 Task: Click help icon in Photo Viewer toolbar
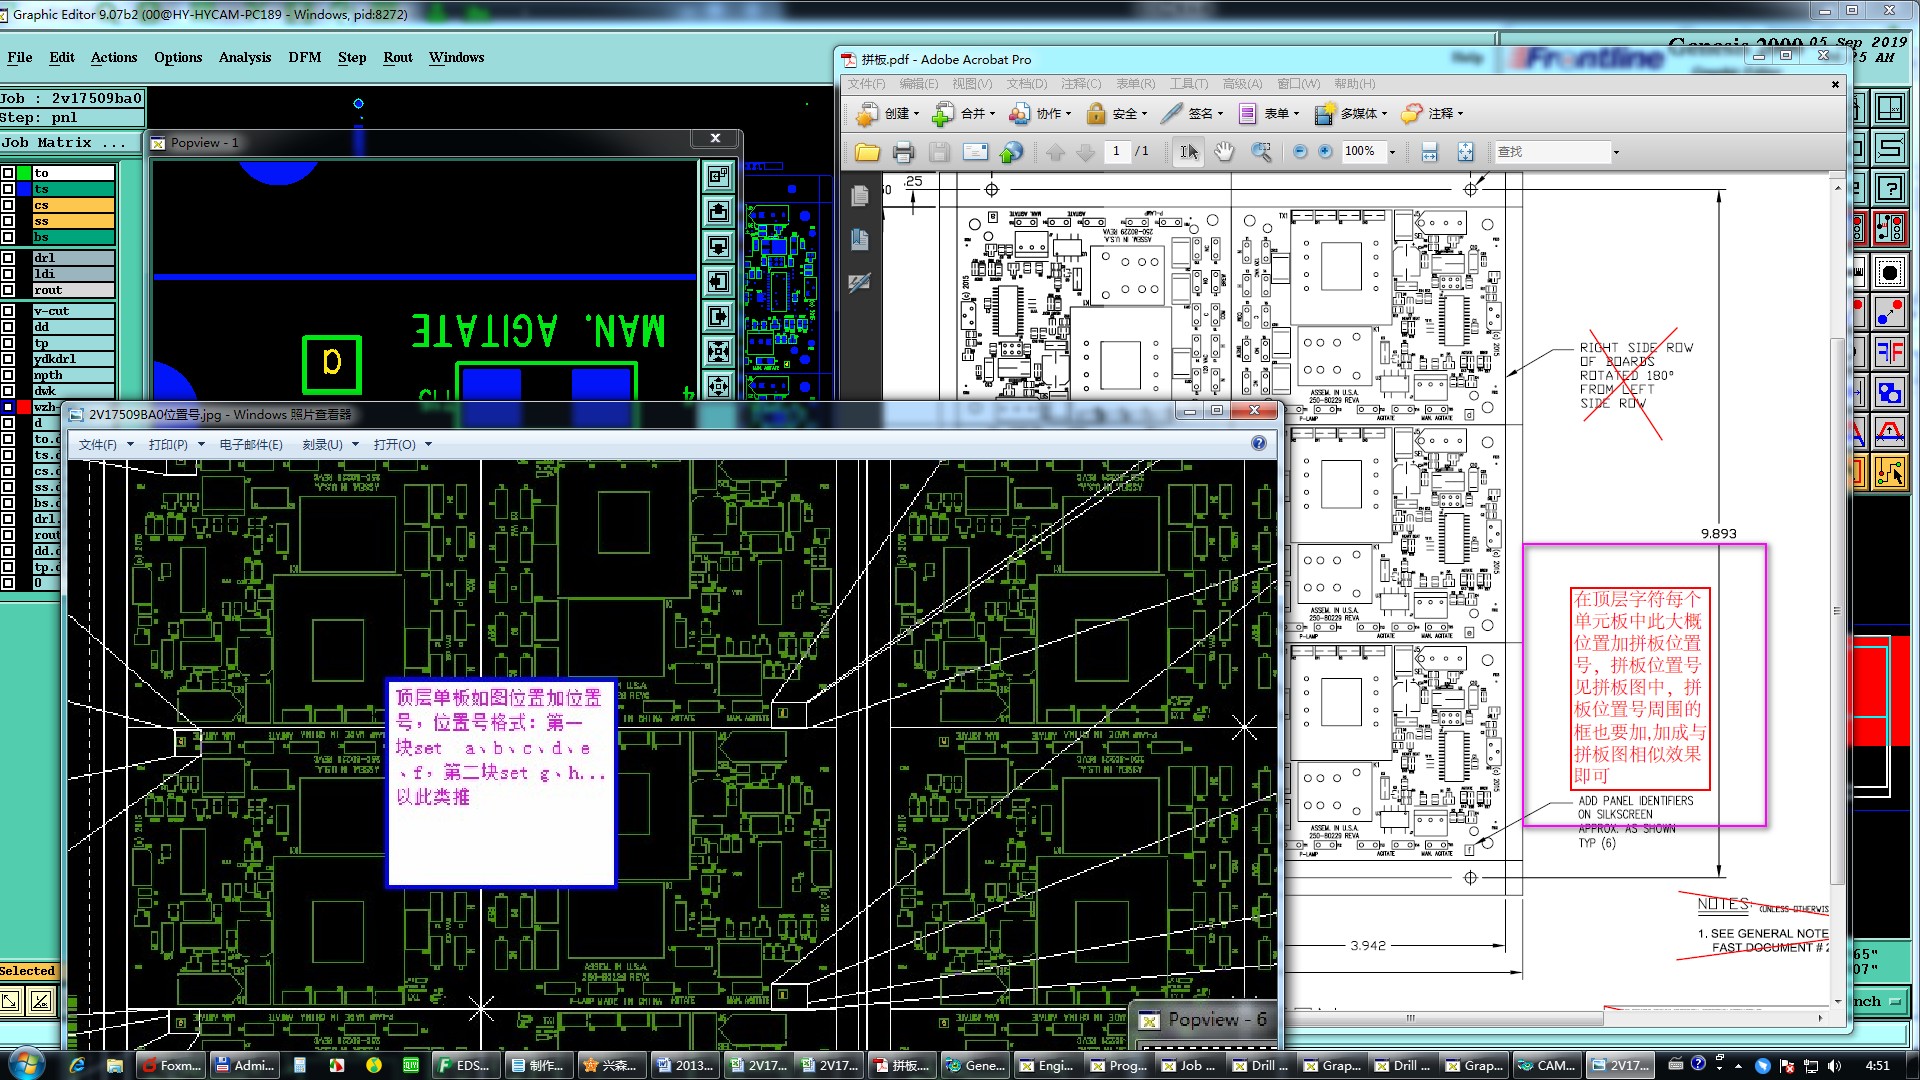click(x=1258, y=443)
